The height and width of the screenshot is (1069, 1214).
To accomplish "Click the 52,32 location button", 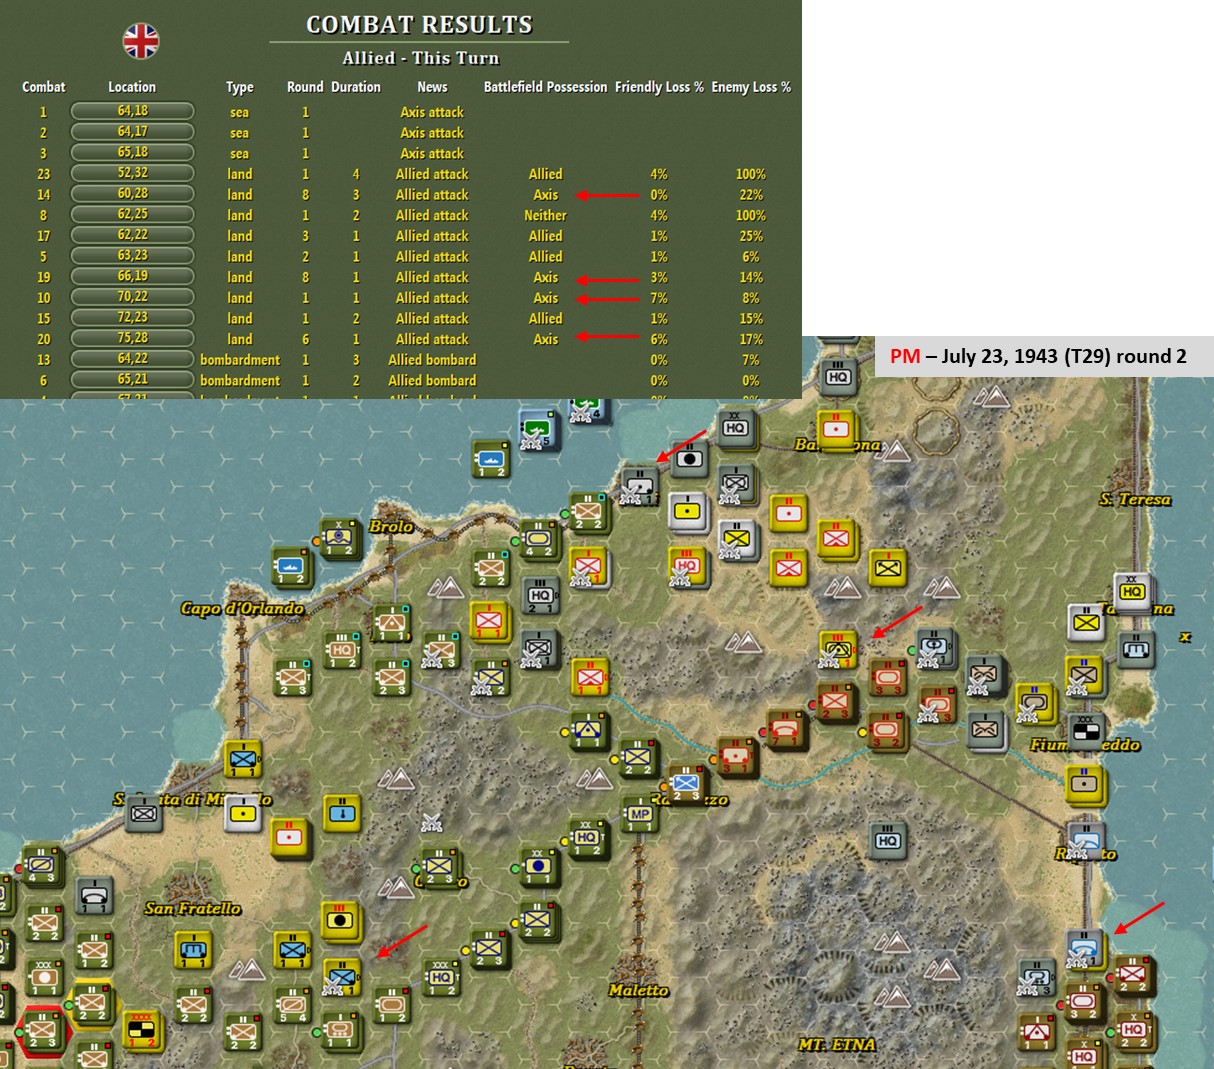I will coord(133,173).
